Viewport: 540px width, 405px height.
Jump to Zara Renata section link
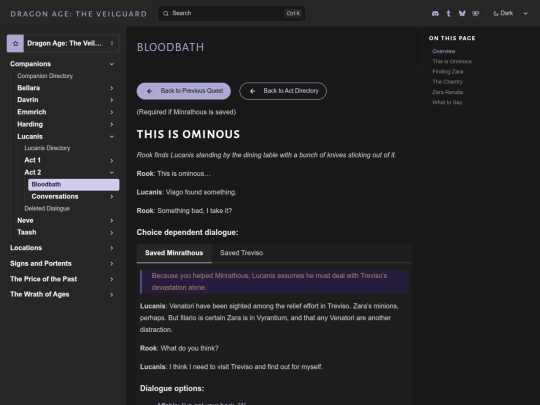(x=447, y=92)
